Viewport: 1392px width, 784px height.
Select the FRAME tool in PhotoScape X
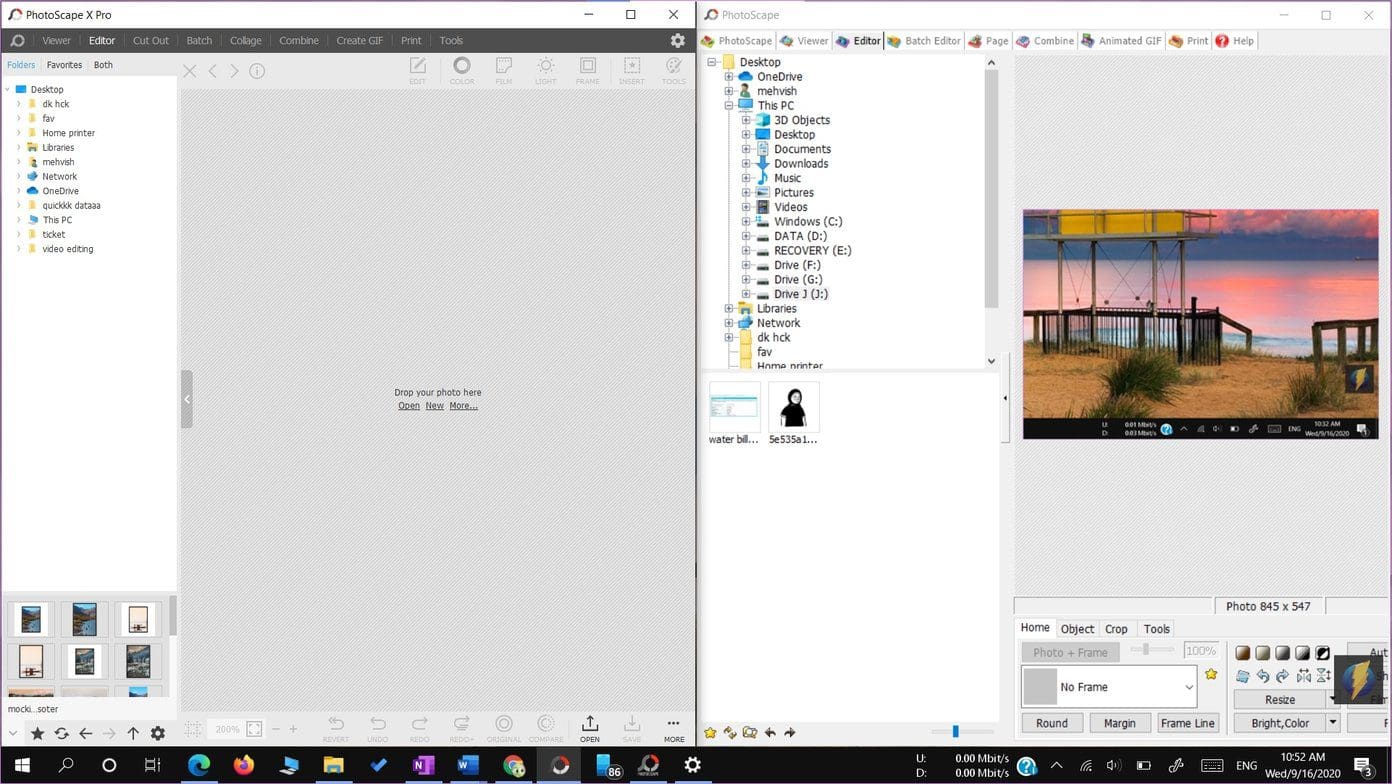click(x=588, y=69)
